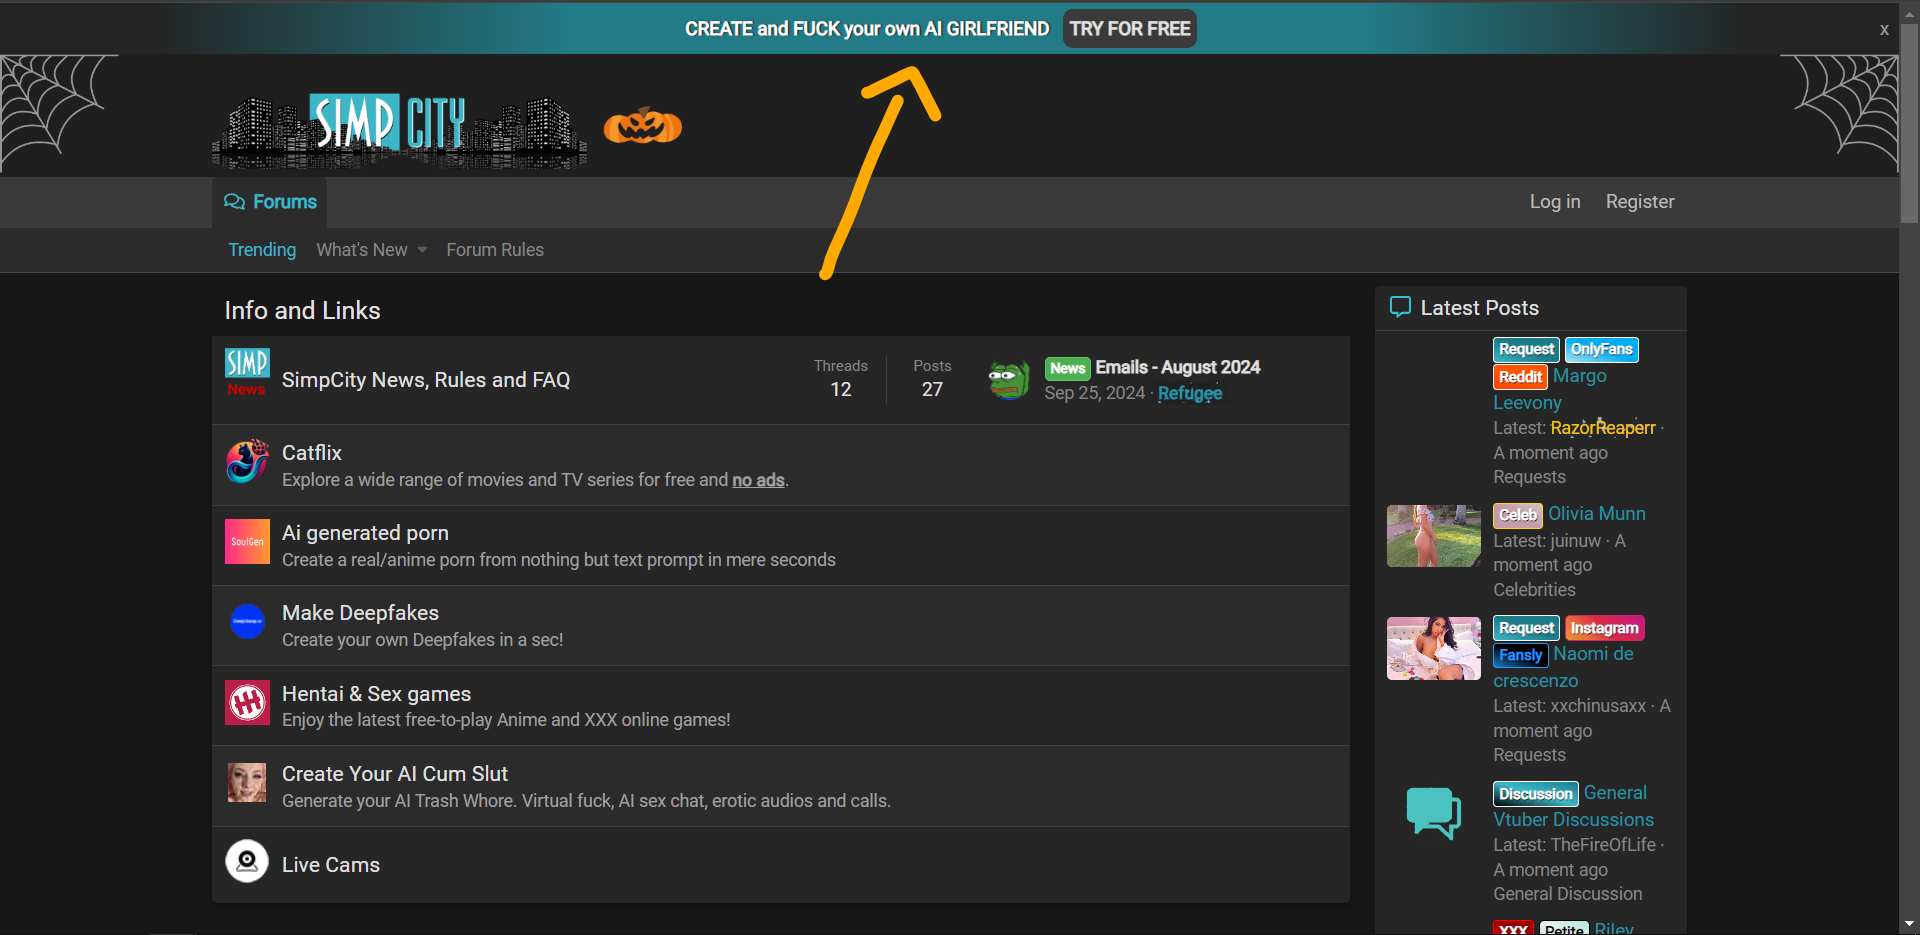Expand the What's New dropdown arrow
Screen dimensions: 1920x935
(422, 250)
